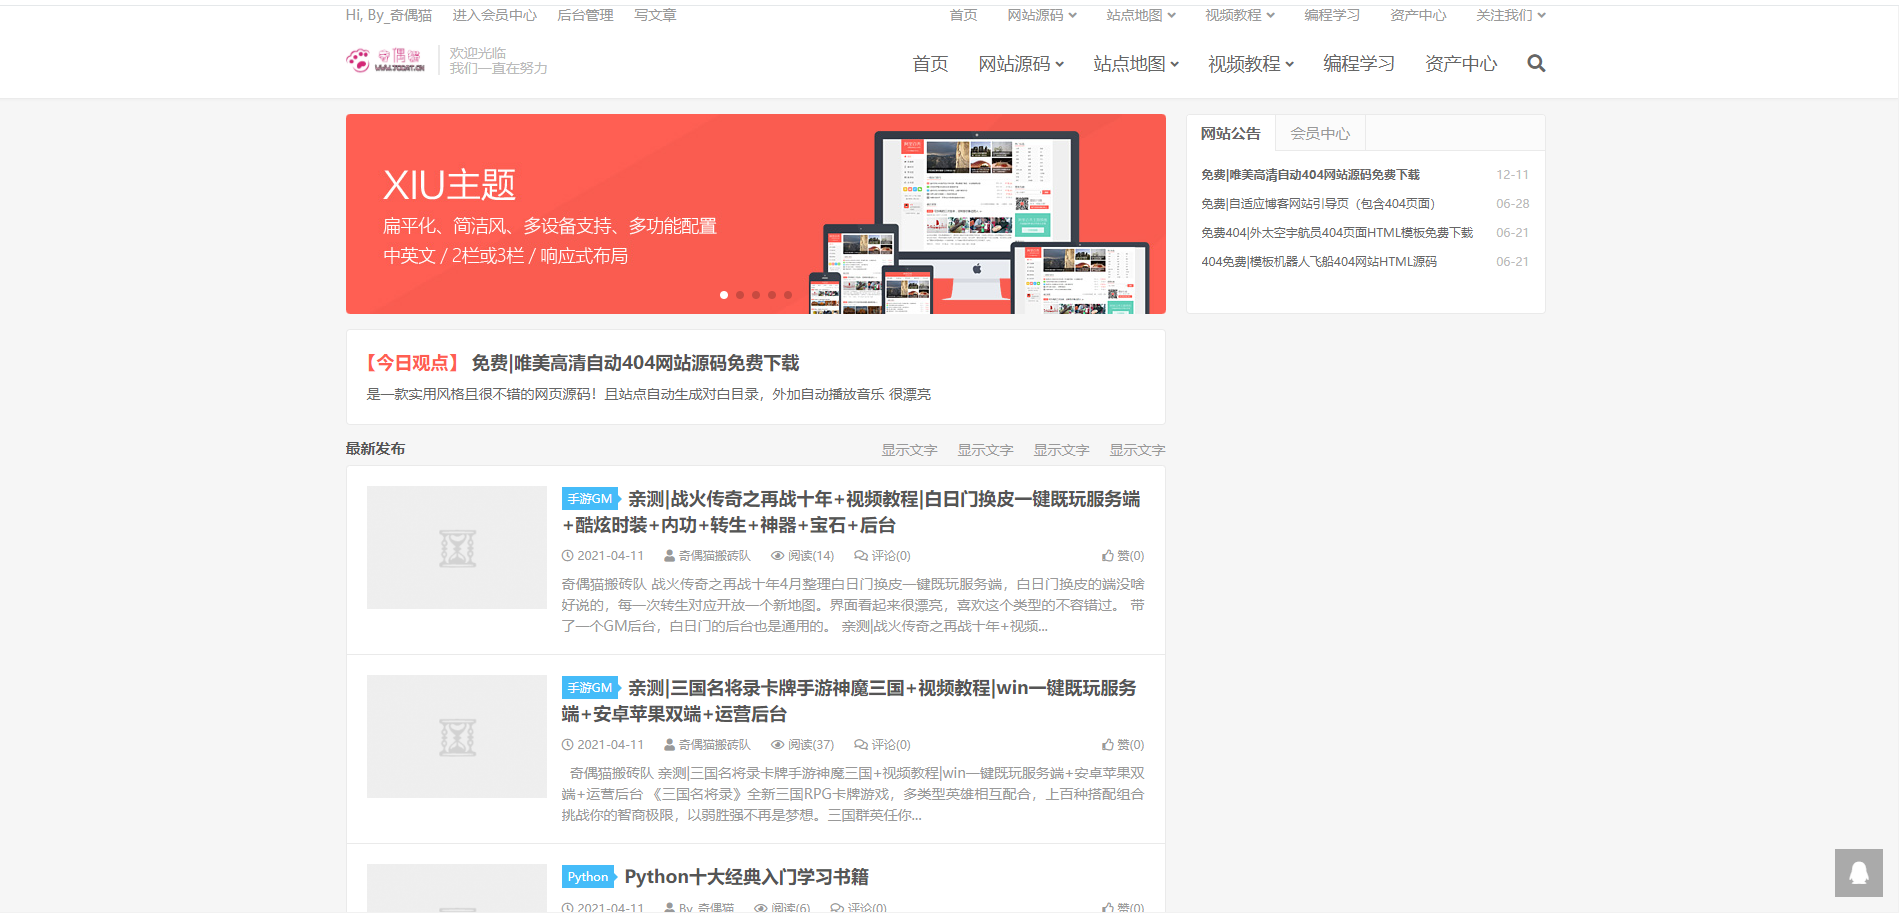Switch to 网站公告 tab
The image size is (1899, 913).
[x=1231, y=133]
